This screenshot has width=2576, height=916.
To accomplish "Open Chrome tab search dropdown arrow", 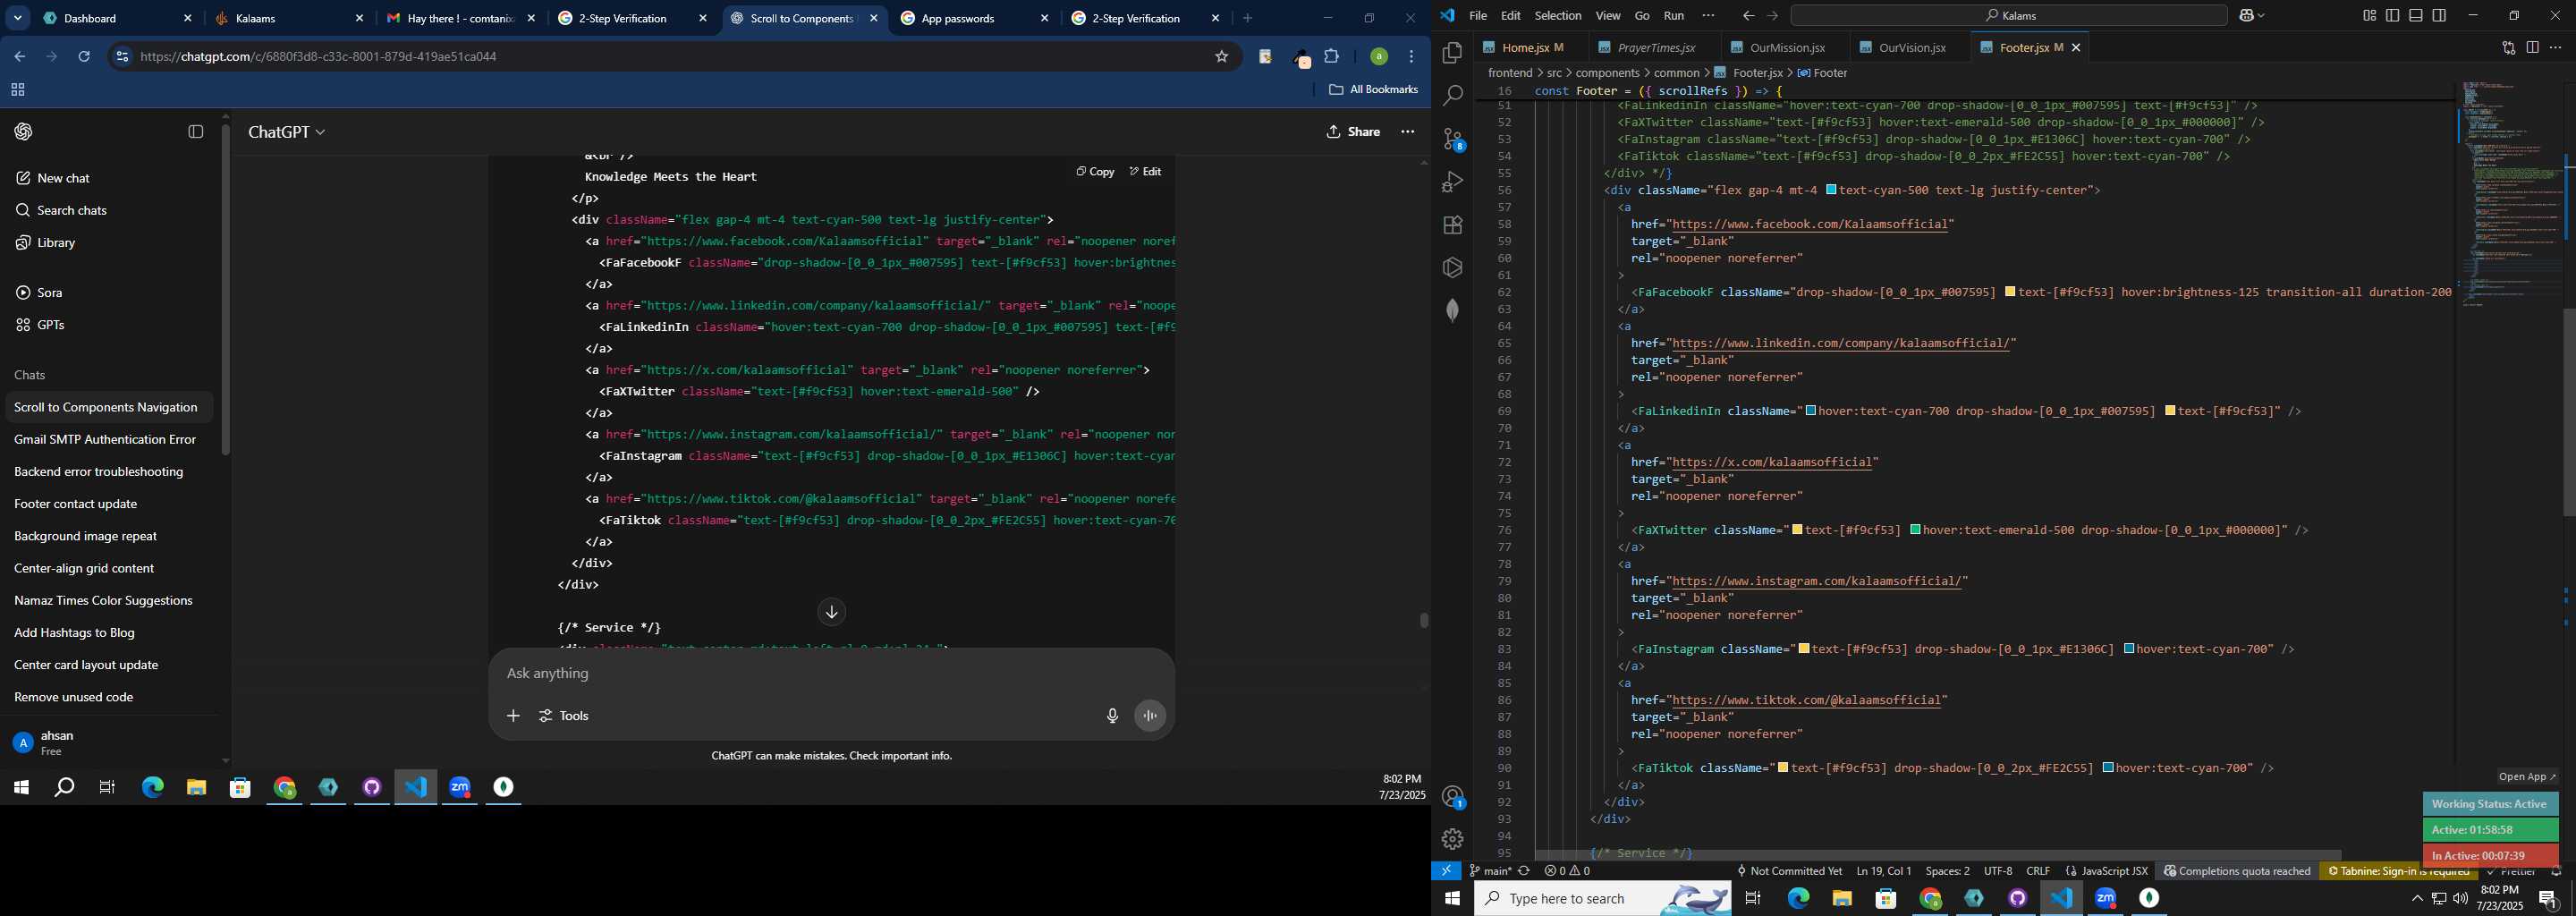I will (18, 18).
